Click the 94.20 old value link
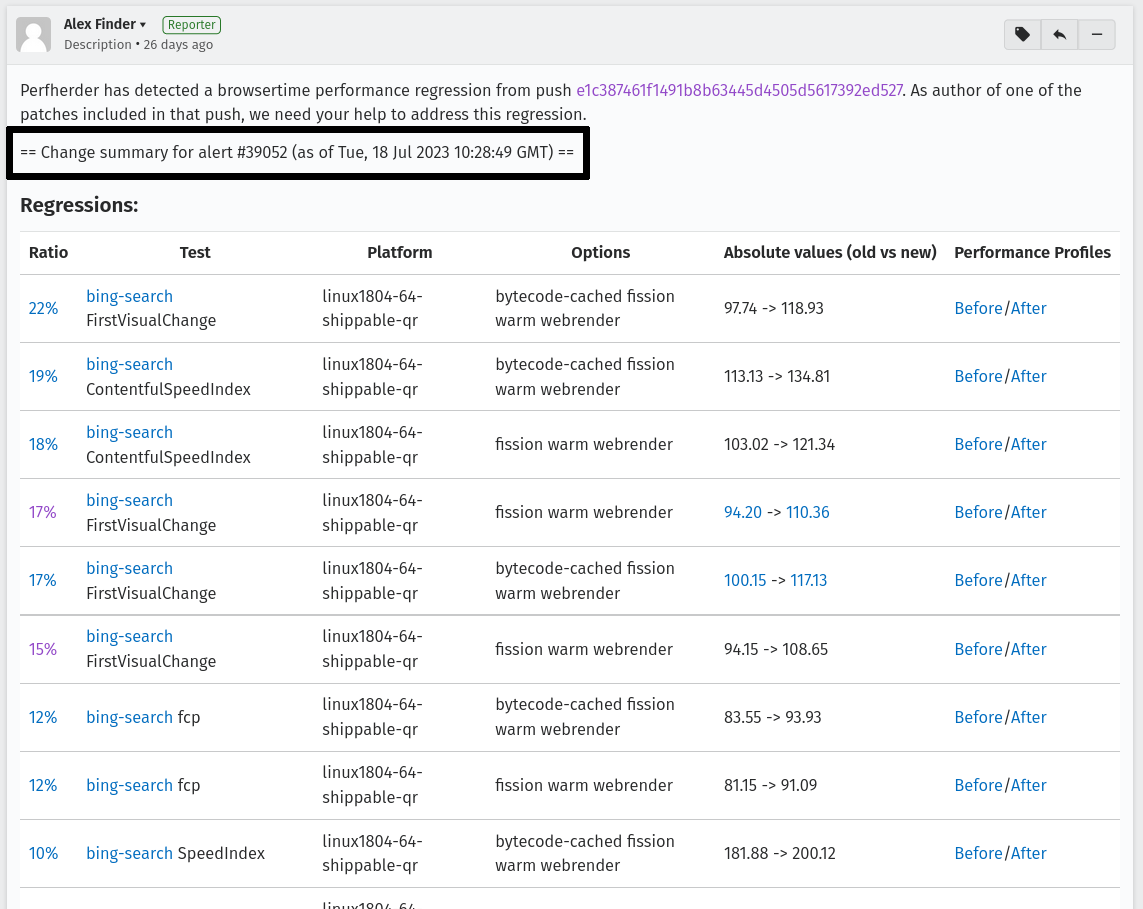1143x909 pixels. click(x=742, y=512)
